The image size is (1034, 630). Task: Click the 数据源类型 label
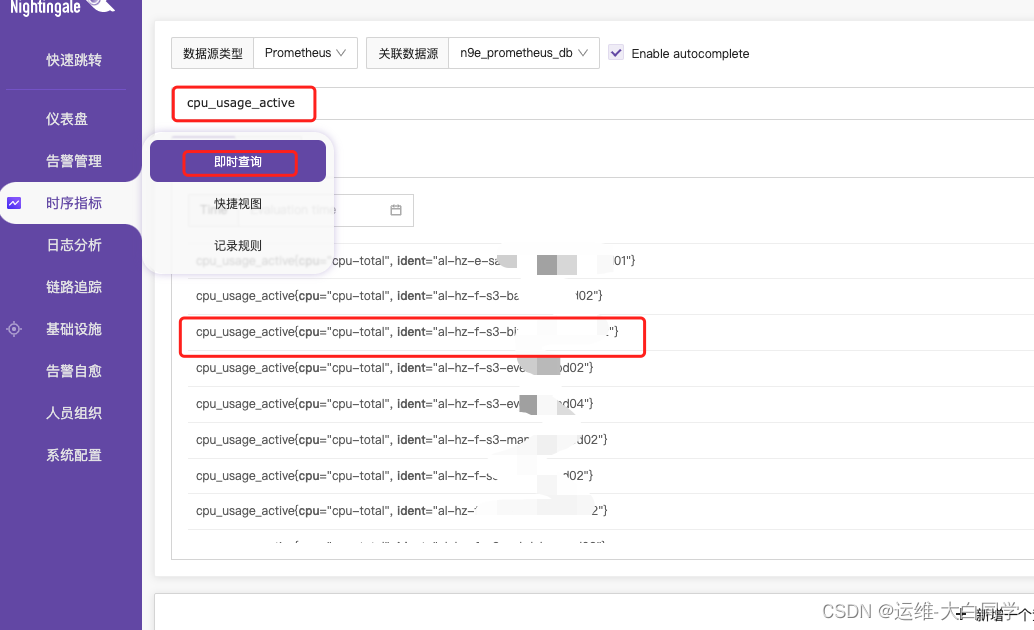(x=213, y=53)
